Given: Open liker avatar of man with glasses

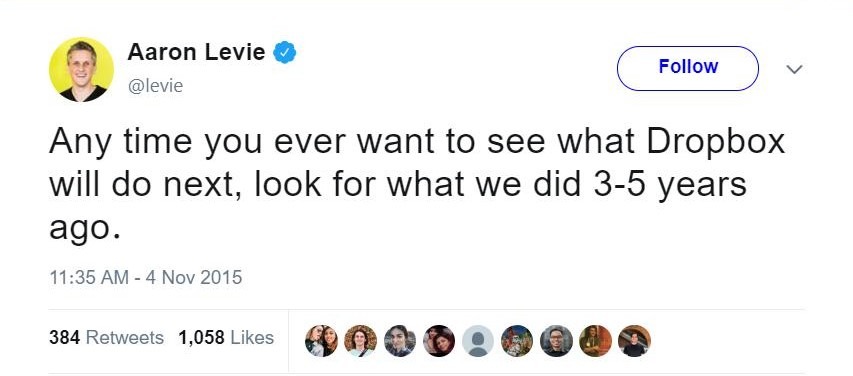Looking at the screenshot, I should pyautogui.click(x=556, y=341).
